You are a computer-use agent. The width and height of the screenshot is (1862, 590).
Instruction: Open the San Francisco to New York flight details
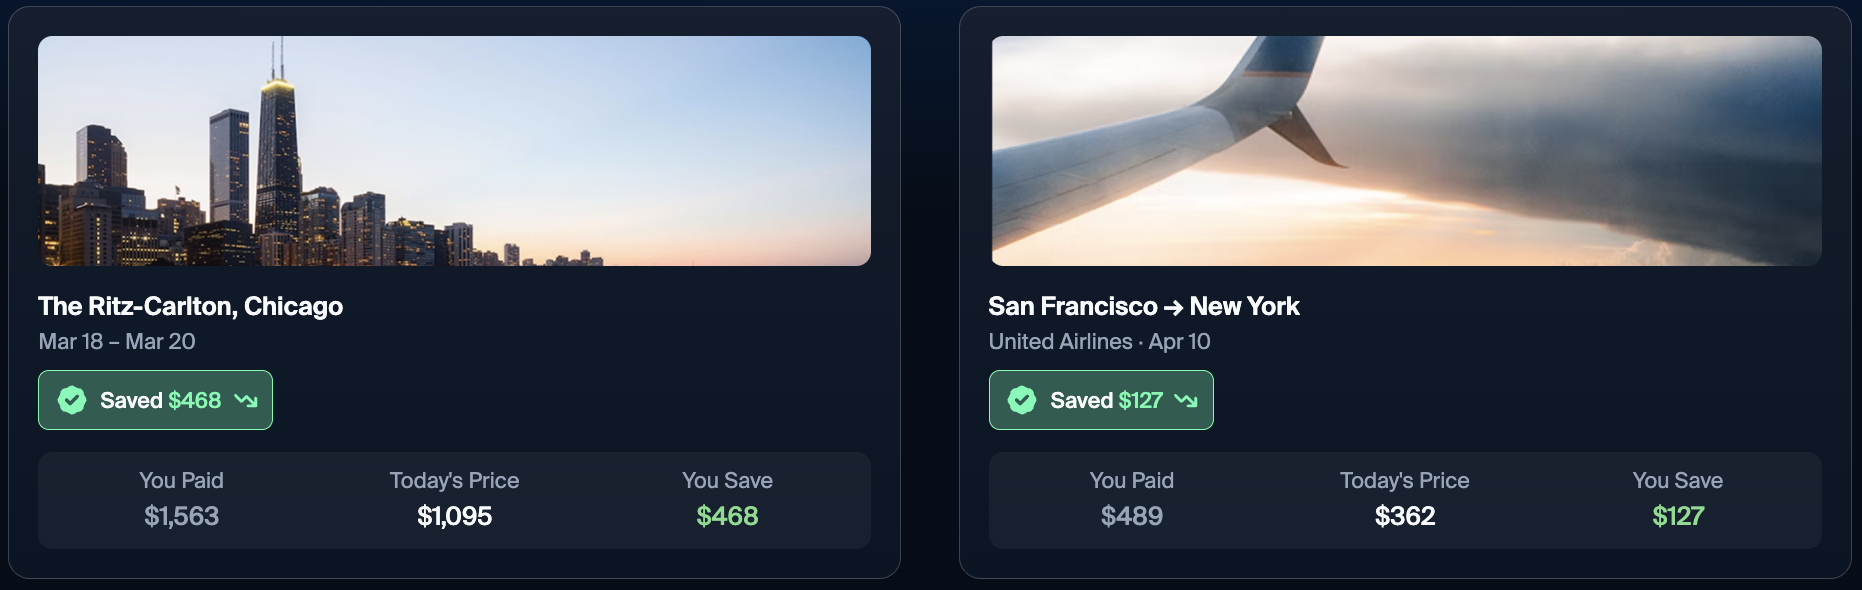click(1144, 307)
